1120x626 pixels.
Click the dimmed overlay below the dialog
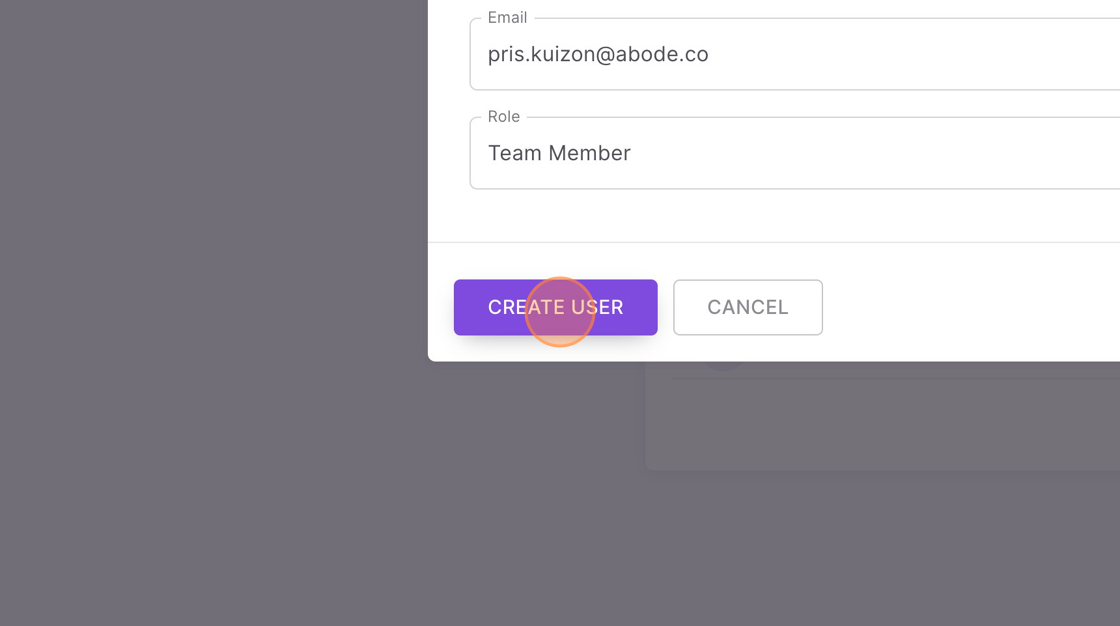560,543
